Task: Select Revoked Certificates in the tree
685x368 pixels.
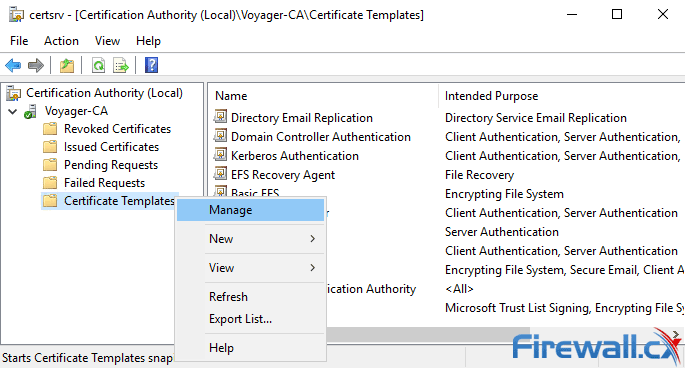Action: [x=117, y=129]
